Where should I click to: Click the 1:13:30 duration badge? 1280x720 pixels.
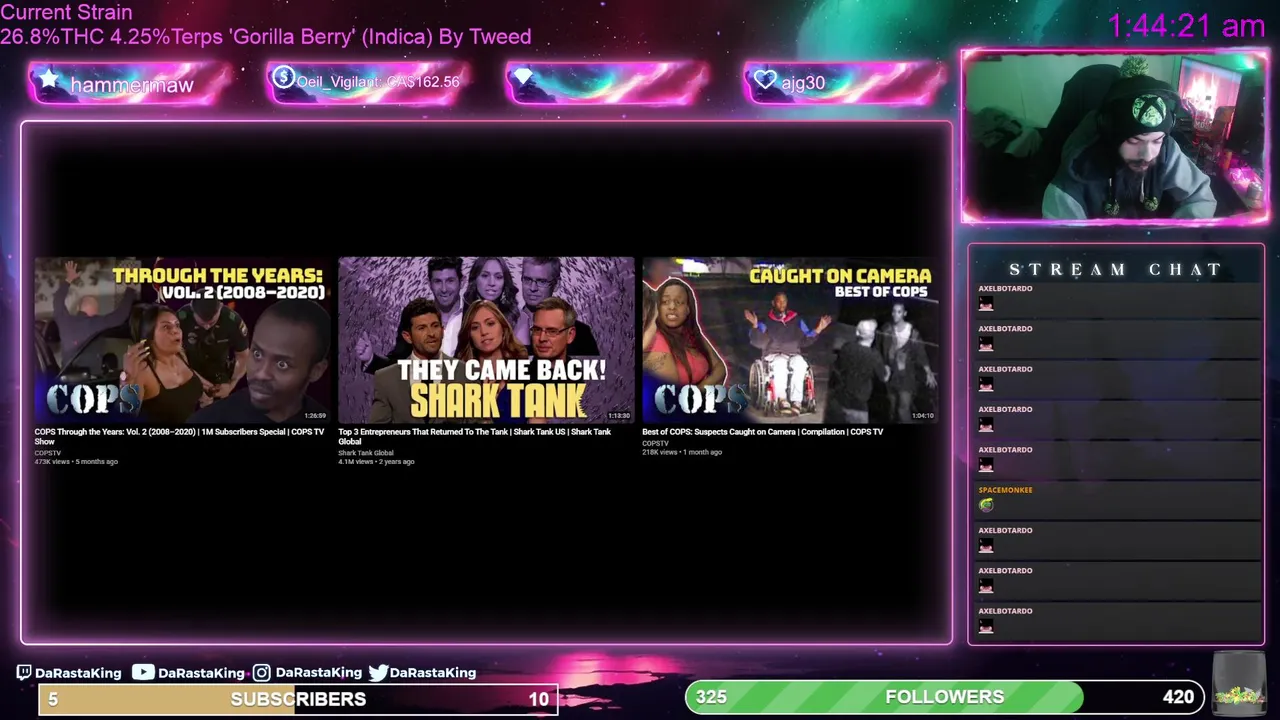tap(619, 415)
